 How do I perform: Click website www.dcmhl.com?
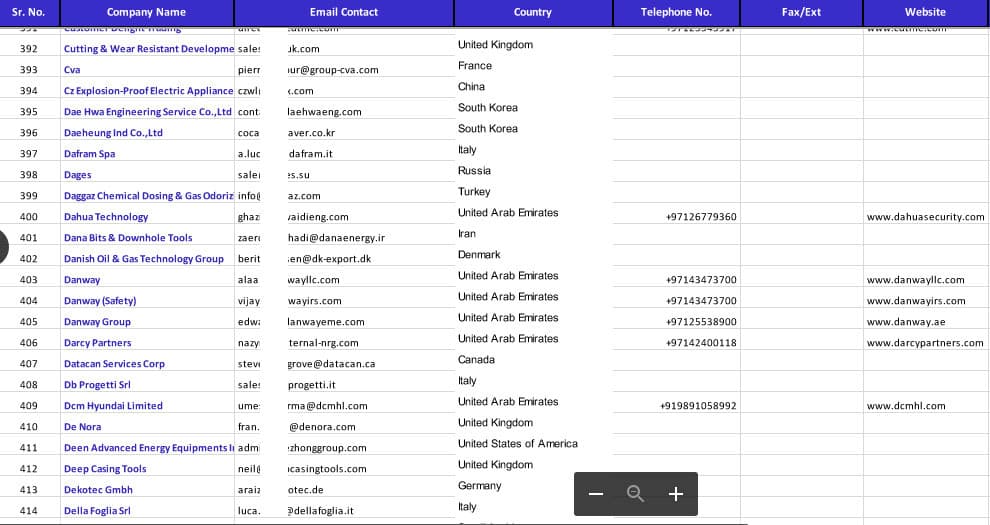tap(906, 406)
